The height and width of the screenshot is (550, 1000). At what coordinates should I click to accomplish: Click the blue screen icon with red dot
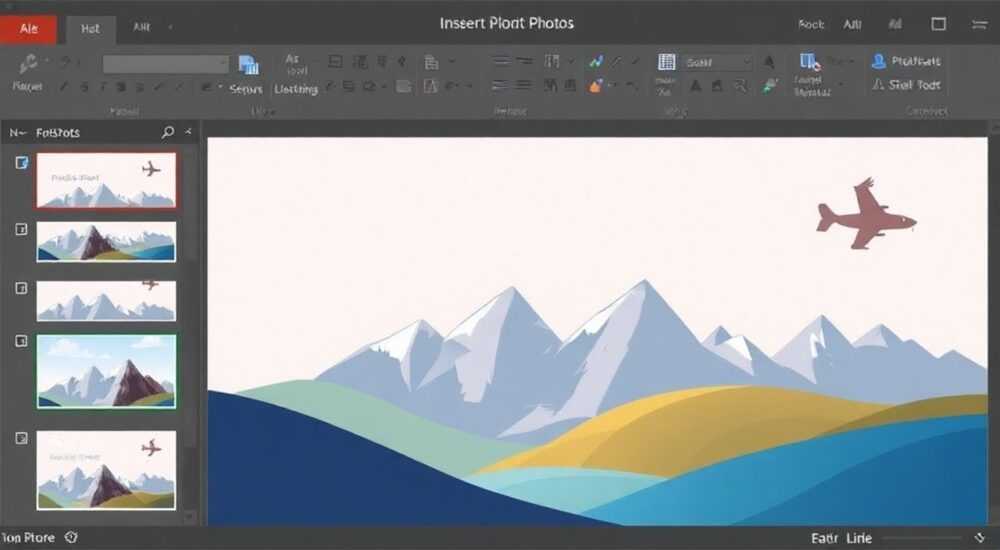[810, 61]
